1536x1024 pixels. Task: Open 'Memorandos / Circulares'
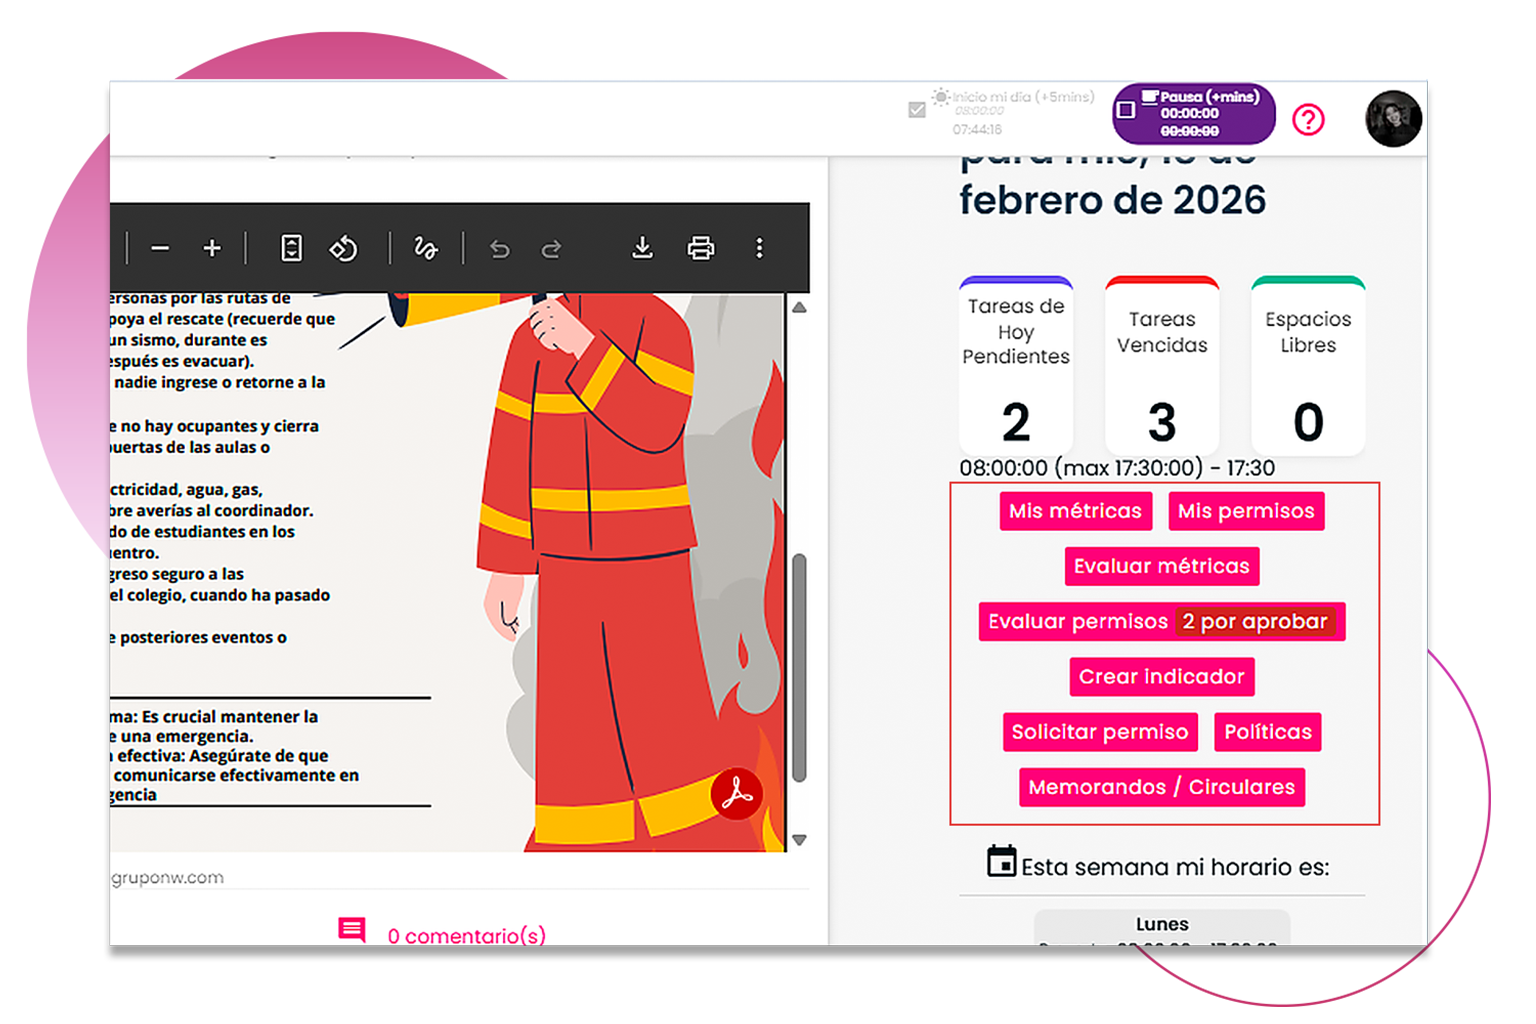click(x=1161, y=787)
